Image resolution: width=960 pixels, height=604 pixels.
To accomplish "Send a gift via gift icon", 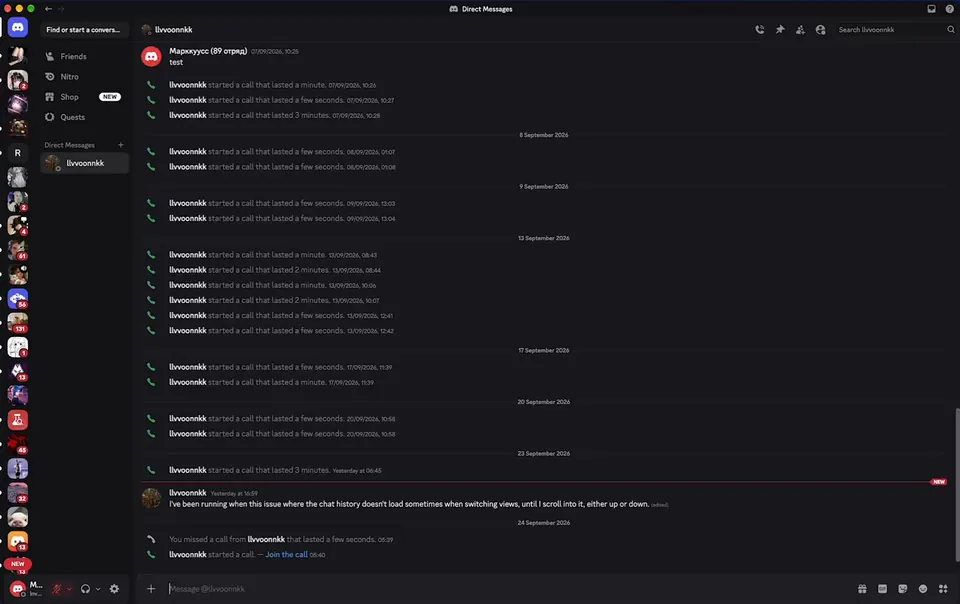I will tap(862, 589).
